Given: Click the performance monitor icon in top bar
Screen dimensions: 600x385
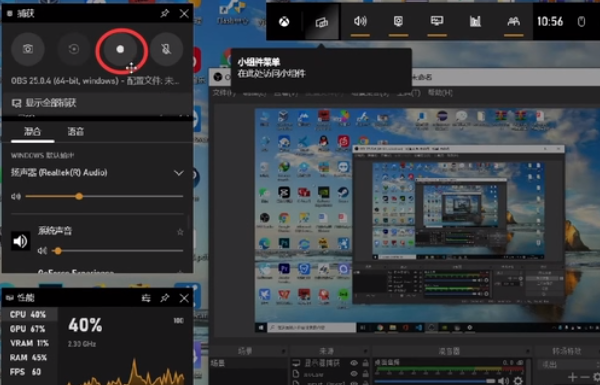Looking at the screenshot, I should (x=475, y=21).
